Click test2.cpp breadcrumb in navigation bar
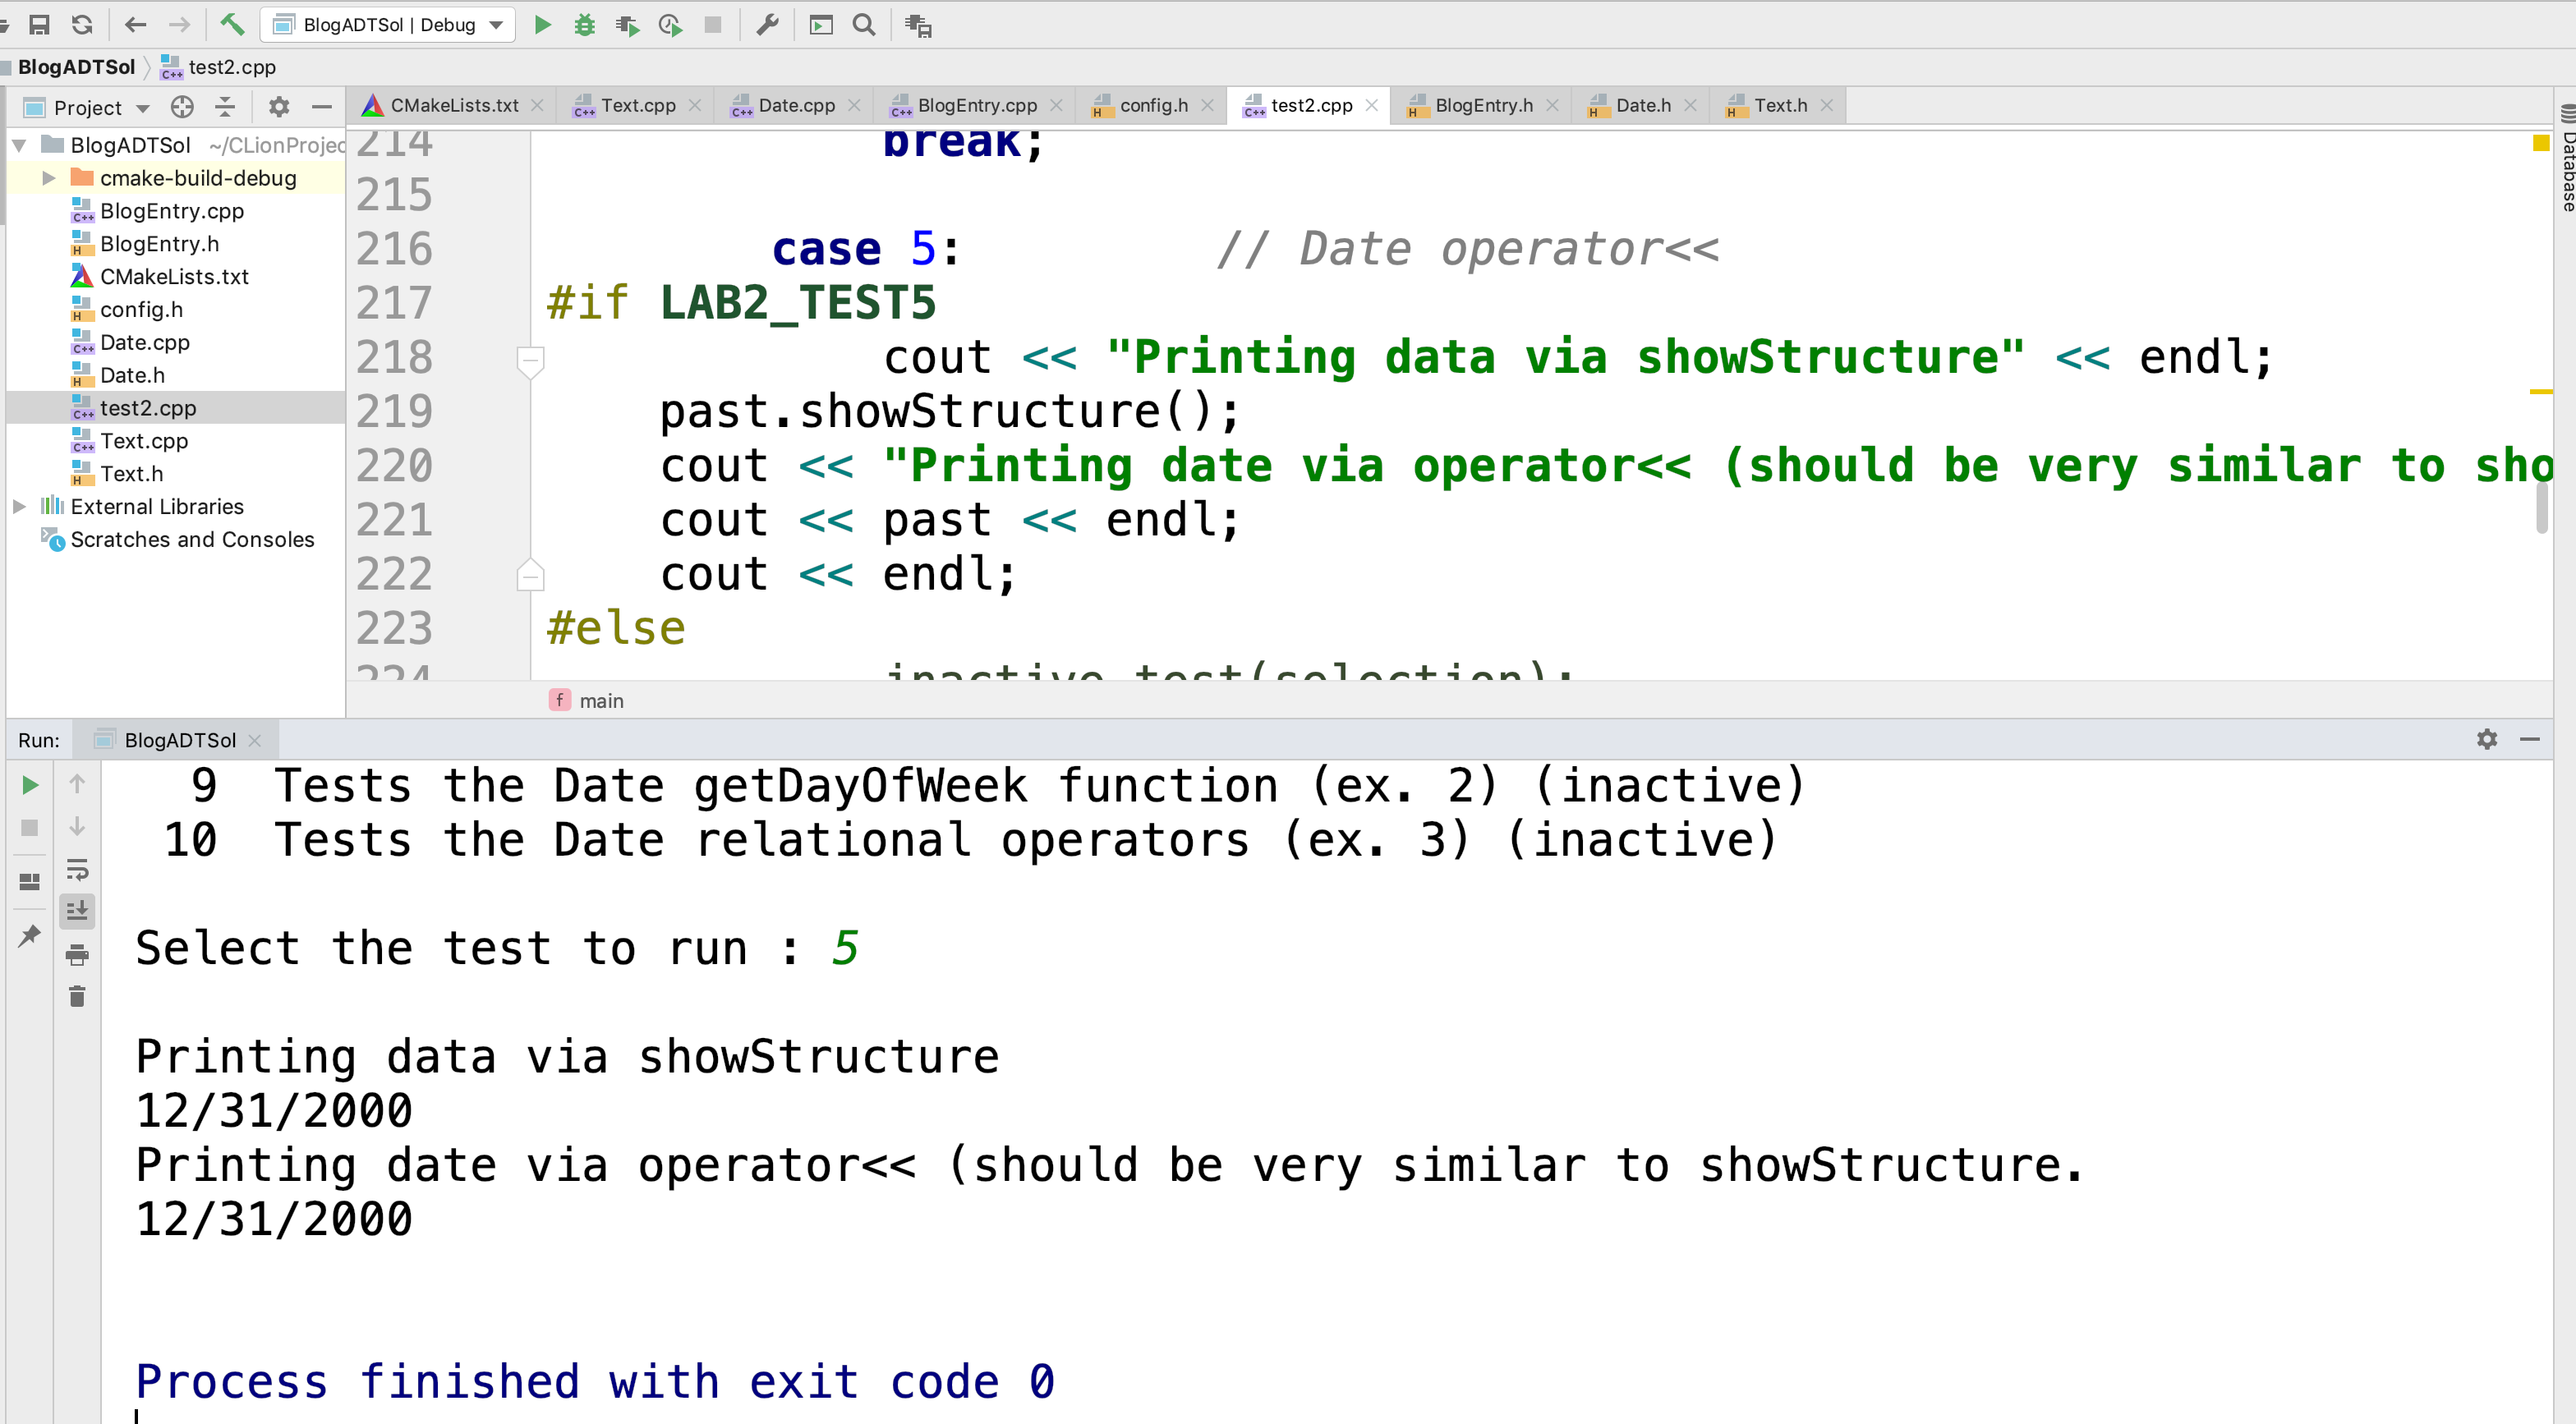Viewport: 2576px width, 1424px height. click(x=219, y=67)
